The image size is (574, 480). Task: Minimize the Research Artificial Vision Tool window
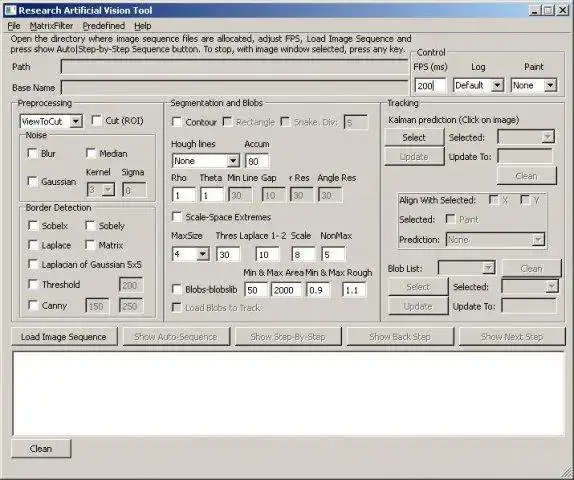535,10
